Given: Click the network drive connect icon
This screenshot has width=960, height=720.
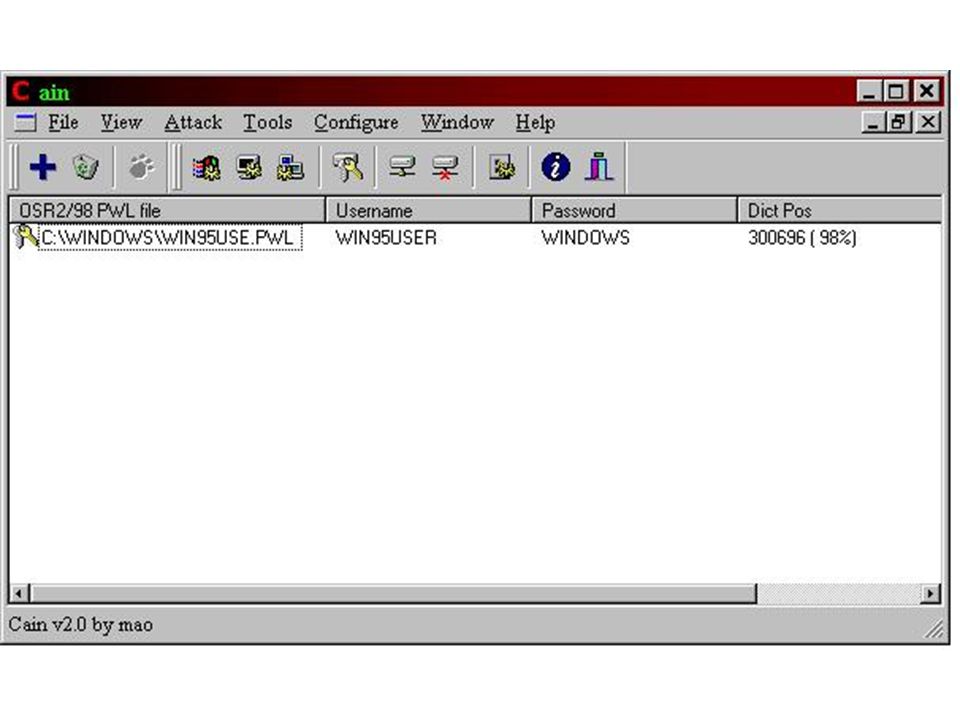Looking at the screenshot, I should [x=402, y=167].
